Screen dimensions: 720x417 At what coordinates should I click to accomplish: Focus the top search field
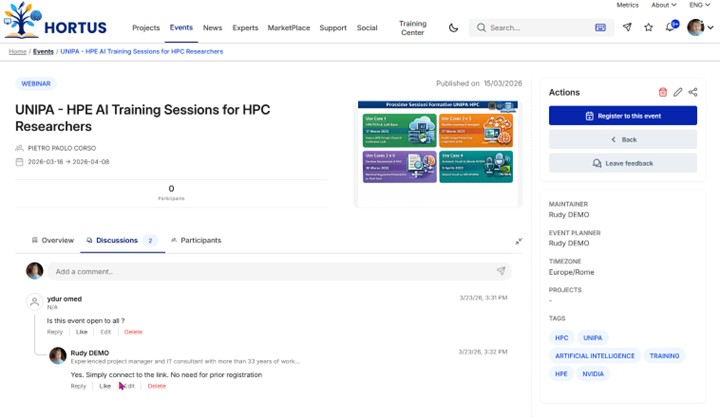pos(541,28)
